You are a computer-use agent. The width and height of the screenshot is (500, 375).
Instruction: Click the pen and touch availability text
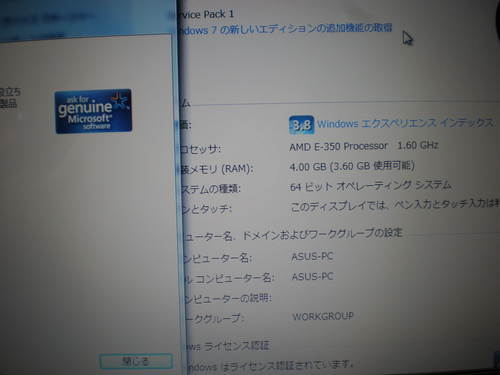(395, 206)
